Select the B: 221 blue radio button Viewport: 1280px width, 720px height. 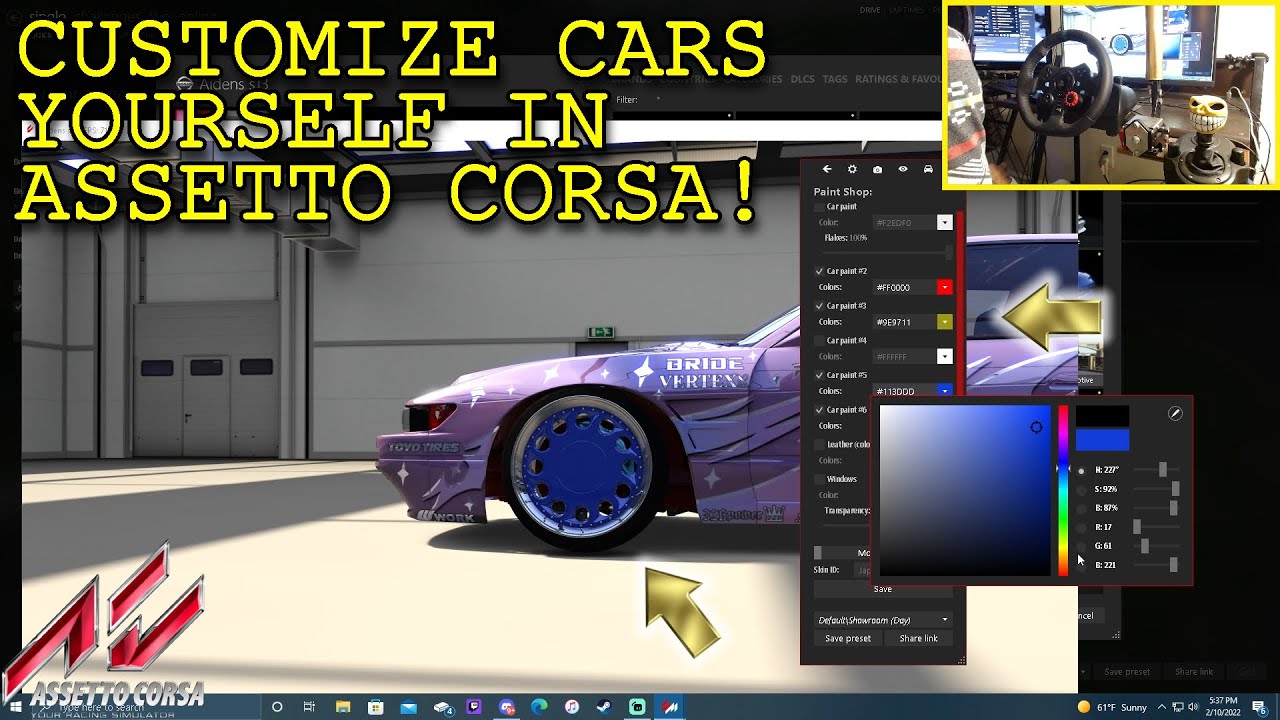(x=1081, y=565)
